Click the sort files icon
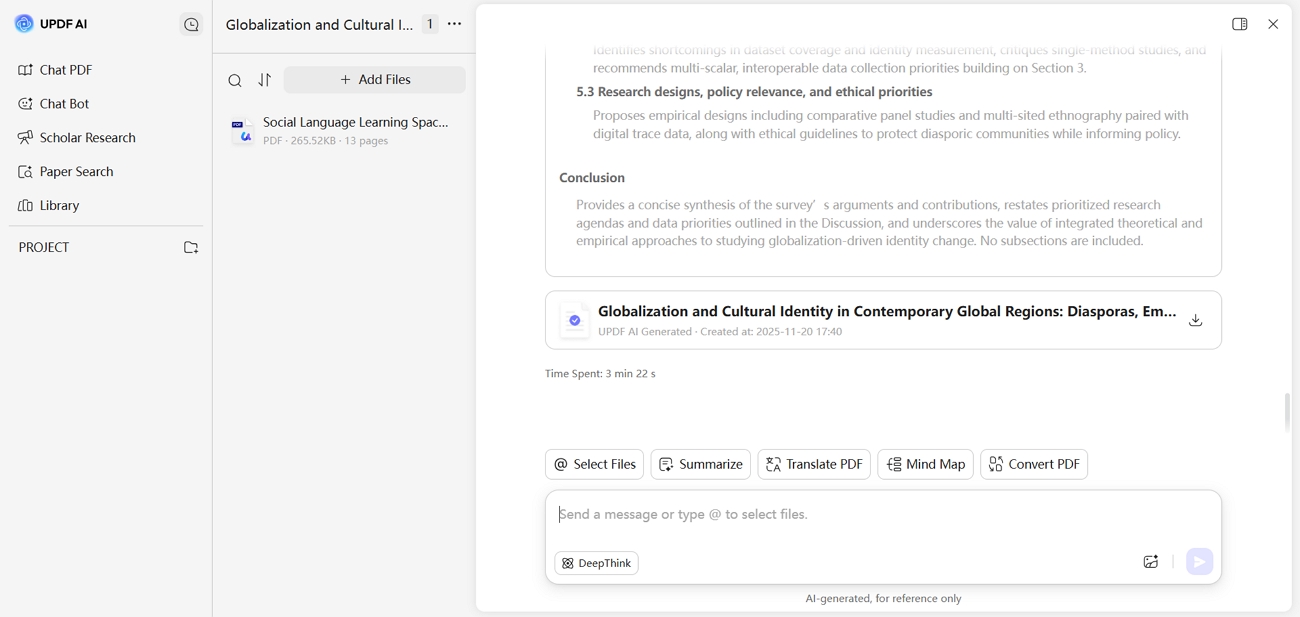 click(265, 80)
